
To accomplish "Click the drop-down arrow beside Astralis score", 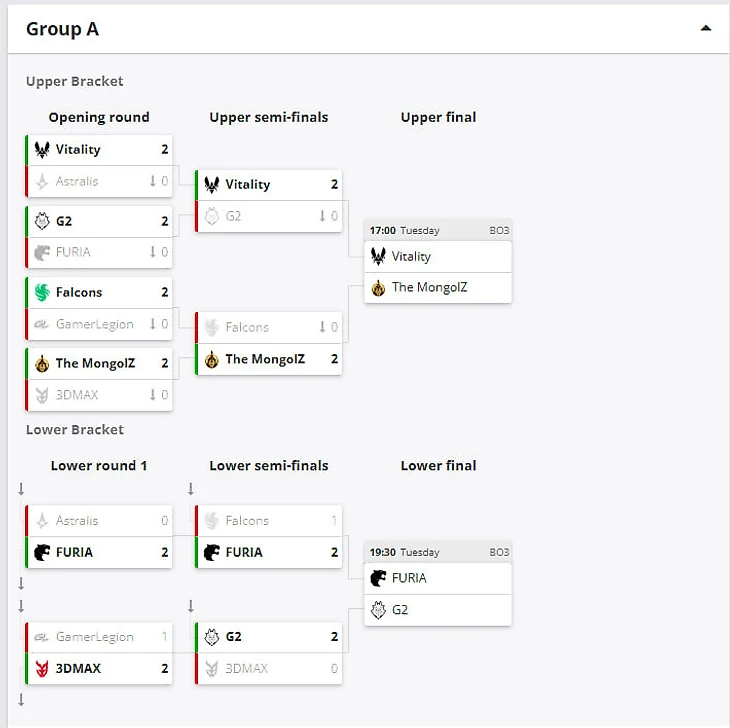I will [x=152, y=182].
